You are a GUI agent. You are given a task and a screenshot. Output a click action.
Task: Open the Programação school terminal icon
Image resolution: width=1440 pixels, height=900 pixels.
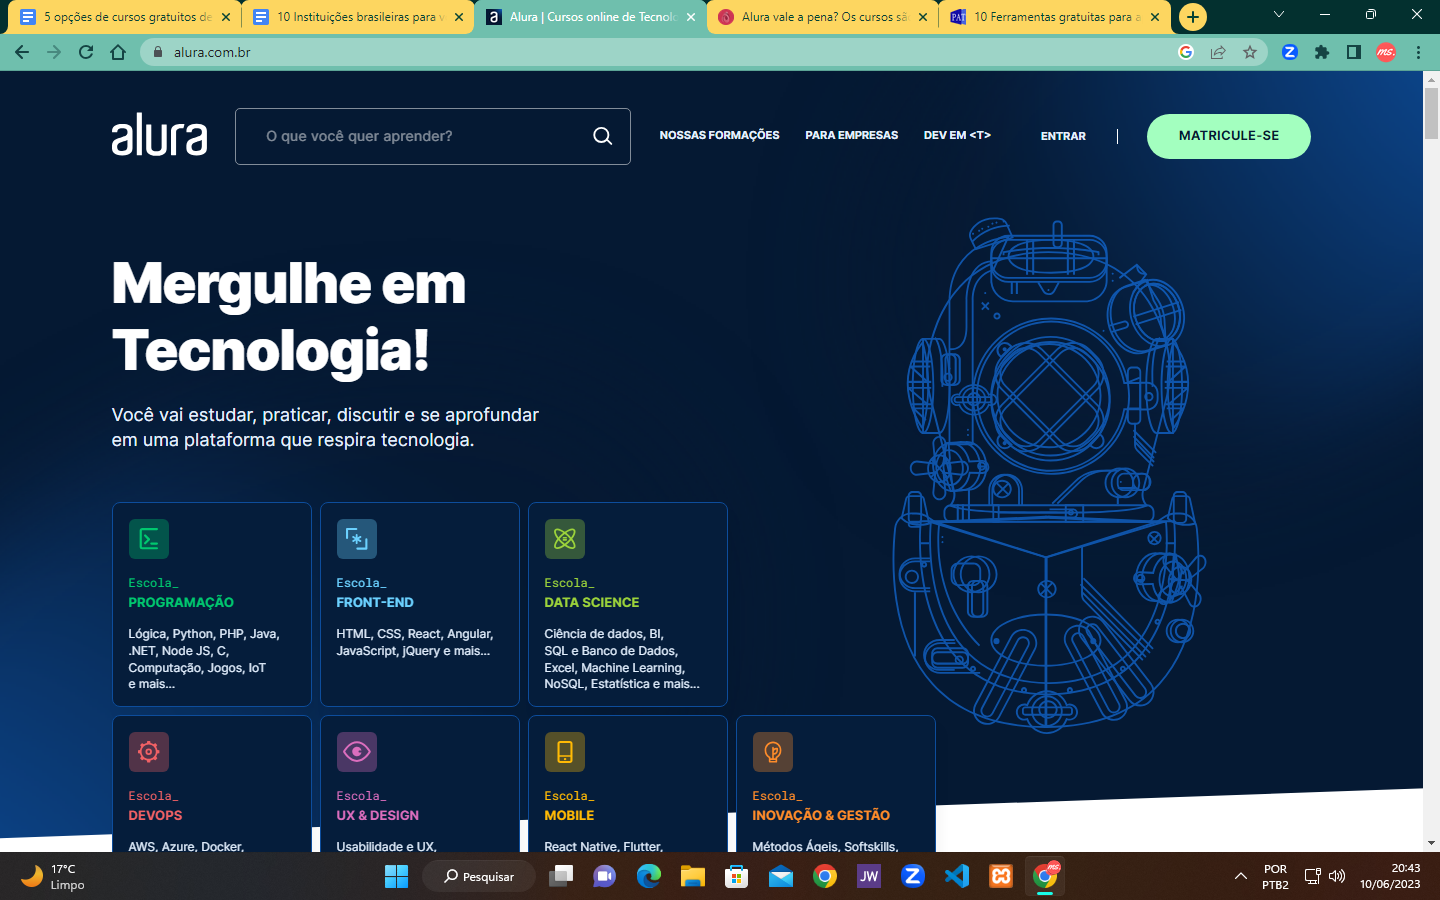point(149,539)
